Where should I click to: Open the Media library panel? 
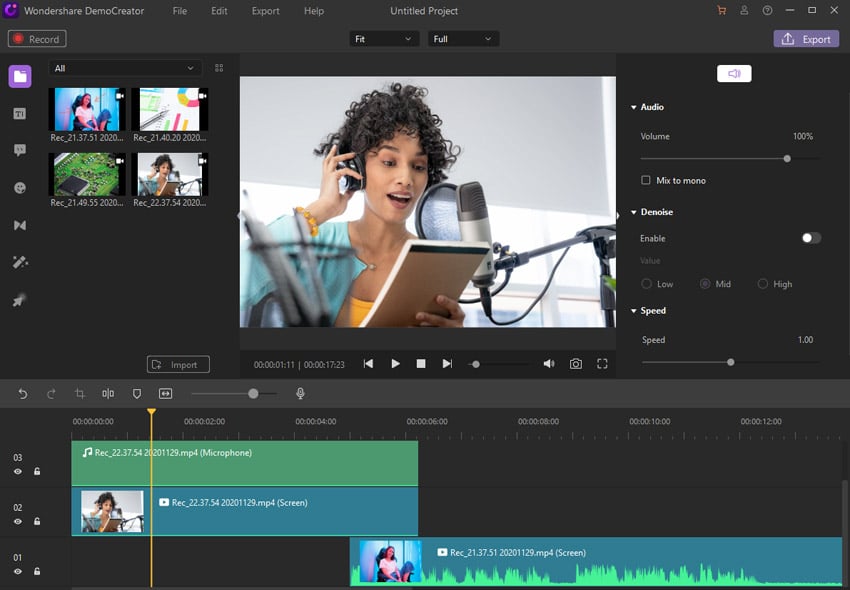tap(19, 76)
